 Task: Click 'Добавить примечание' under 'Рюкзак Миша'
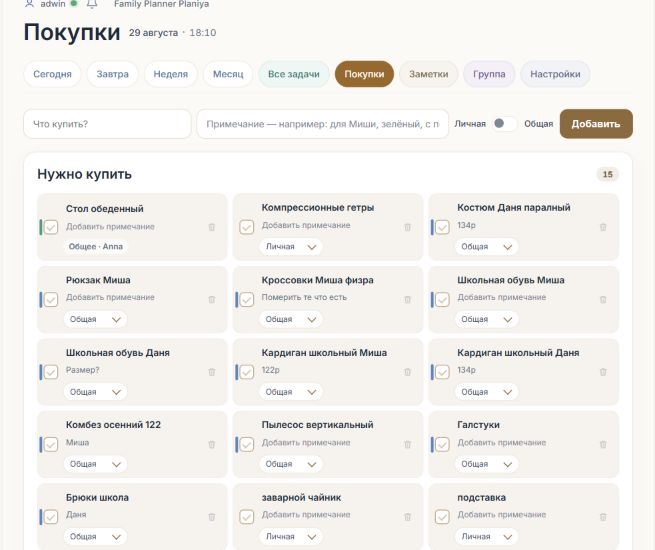(110, 297)
